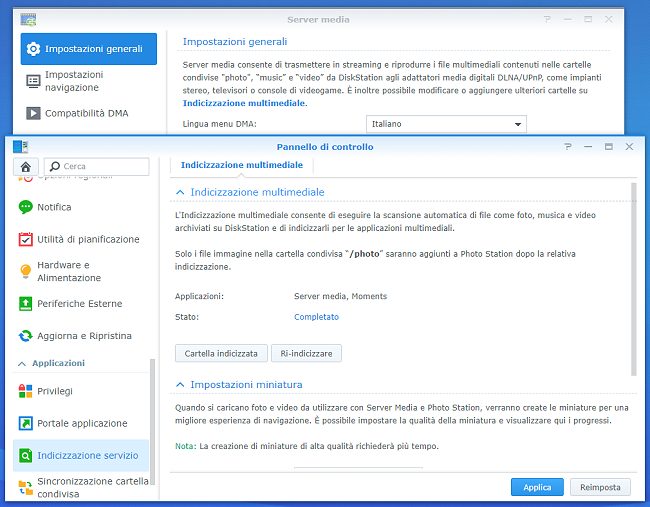This screenshot has width=650, height=507.
Task: Click the Home icon in Pannello di controllo
Action: [x=26, y=166]
